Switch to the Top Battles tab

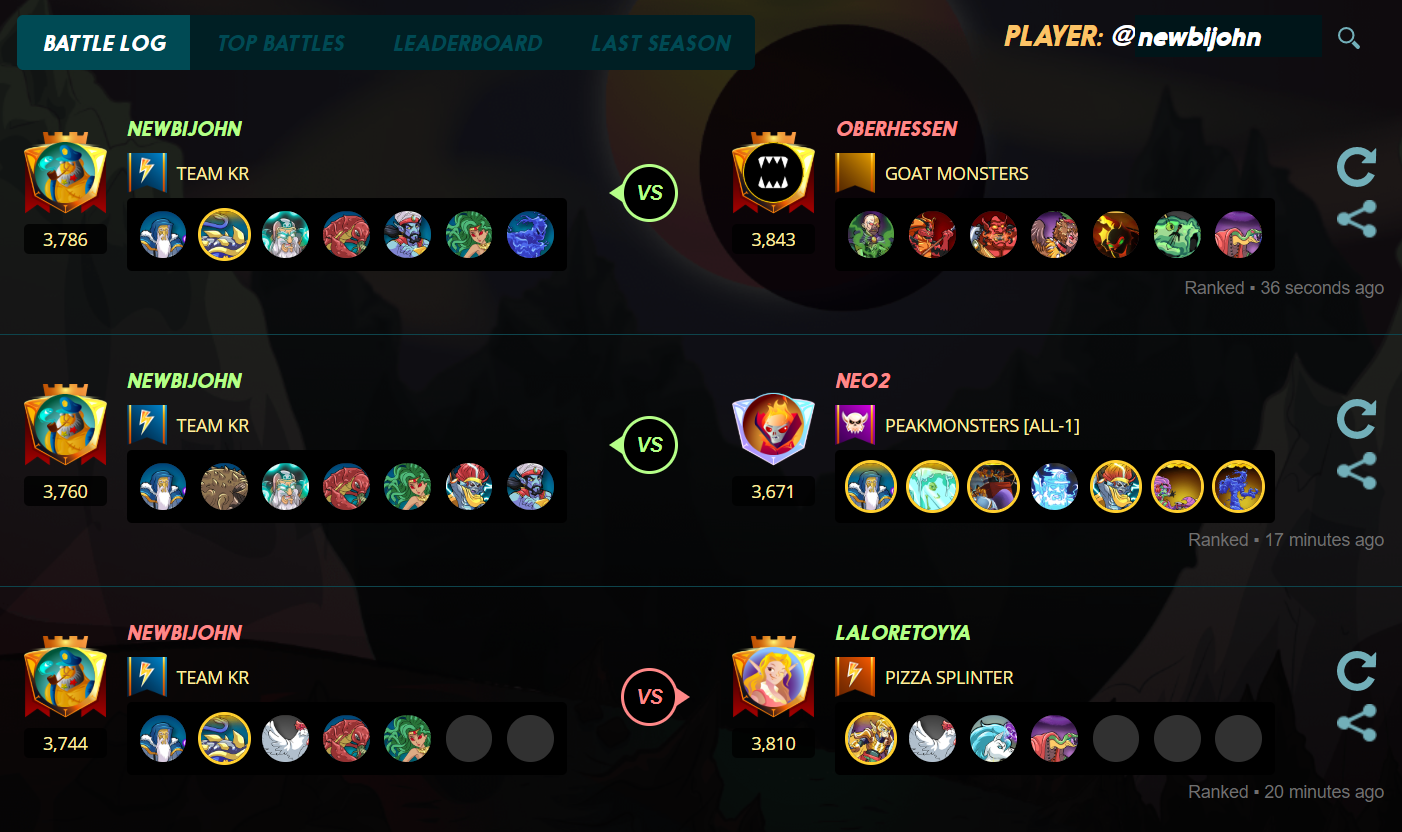click(281, 43)
